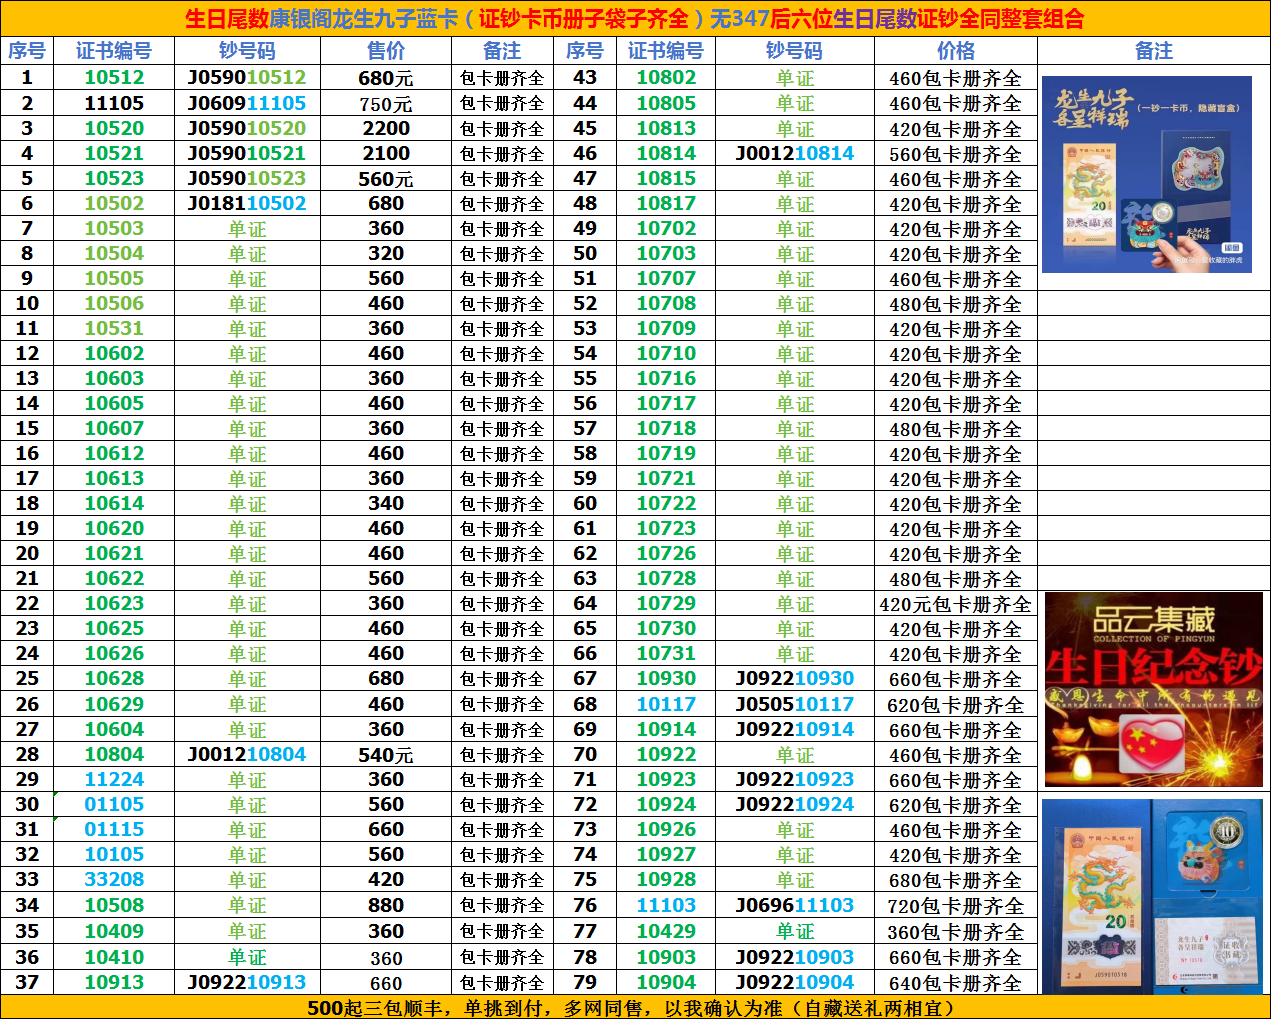Image resolution: width=1271 pixels, height=1019 pixels.
Task: Select the cell containing J001210814
Action: click(x=794, y=153)
